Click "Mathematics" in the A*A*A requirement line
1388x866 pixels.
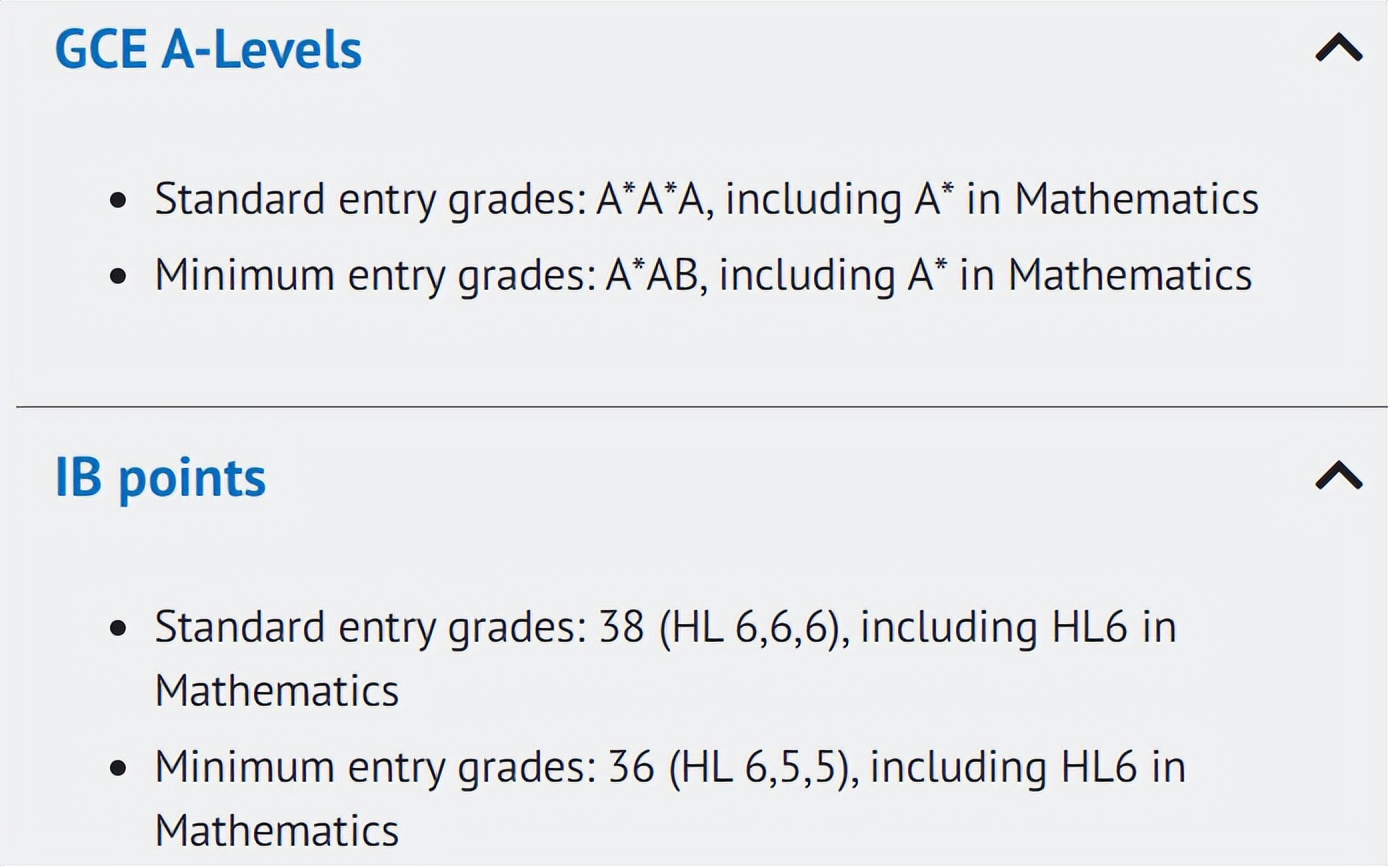pos(1136,199)
